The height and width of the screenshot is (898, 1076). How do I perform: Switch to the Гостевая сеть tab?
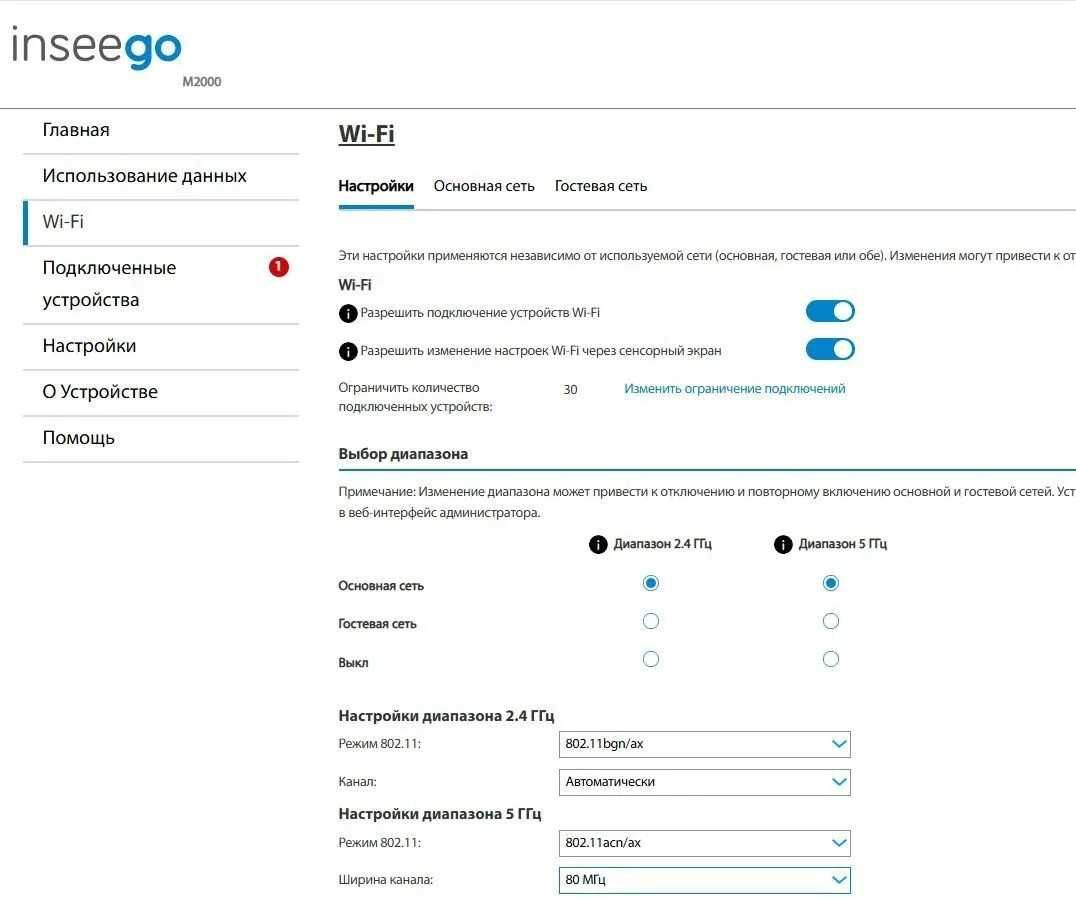pos(601,186)
